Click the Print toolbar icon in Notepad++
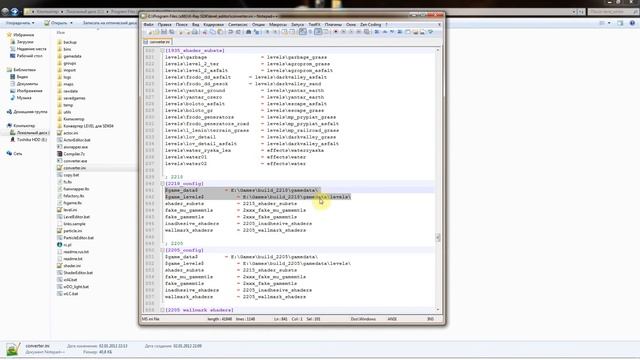Screen dimensions: 640x360 [195, 32]
